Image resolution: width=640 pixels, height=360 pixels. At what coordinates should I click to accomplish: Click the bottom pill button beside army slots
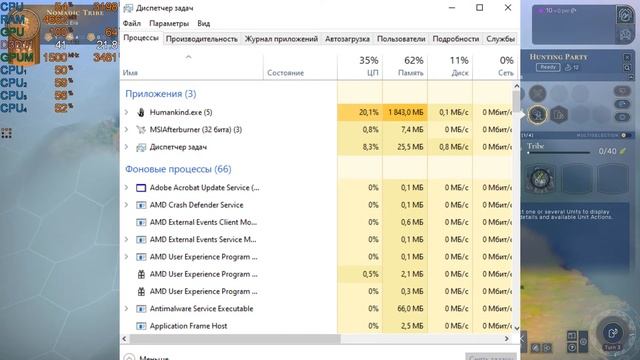pos(622,117)
